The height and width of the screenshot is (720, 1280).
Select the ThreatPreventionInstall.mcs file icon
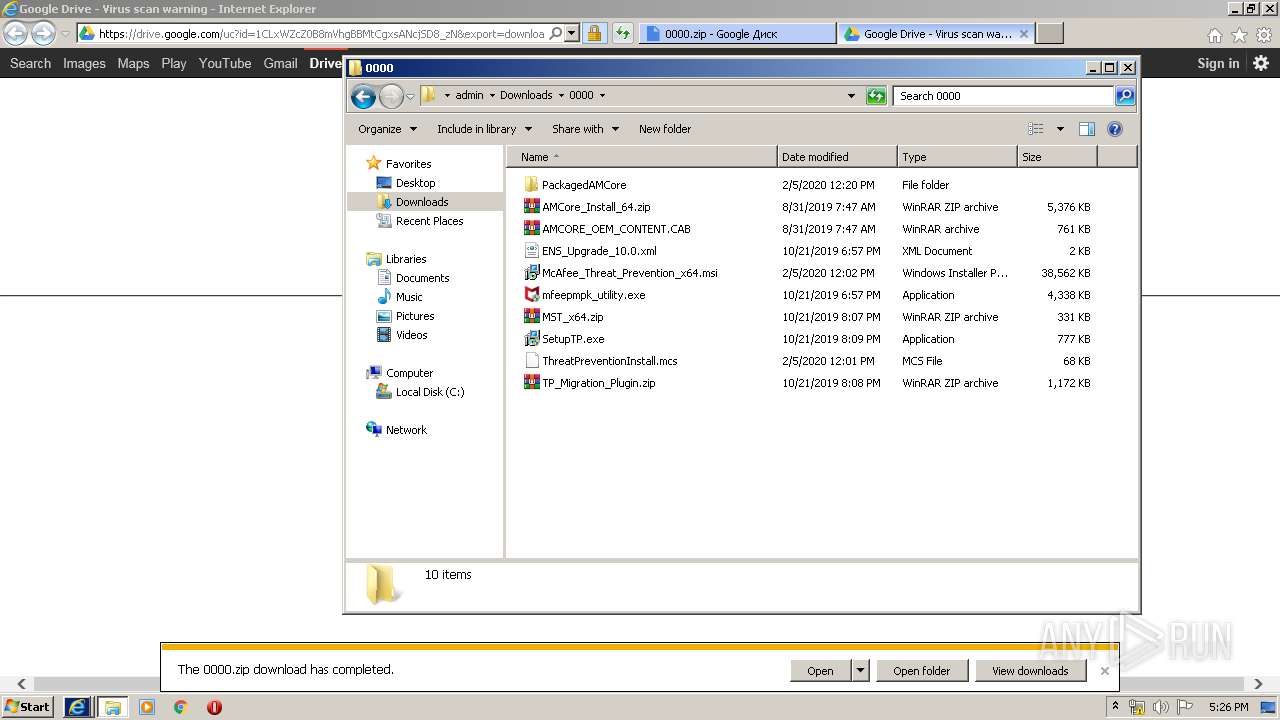pos(531,361)
